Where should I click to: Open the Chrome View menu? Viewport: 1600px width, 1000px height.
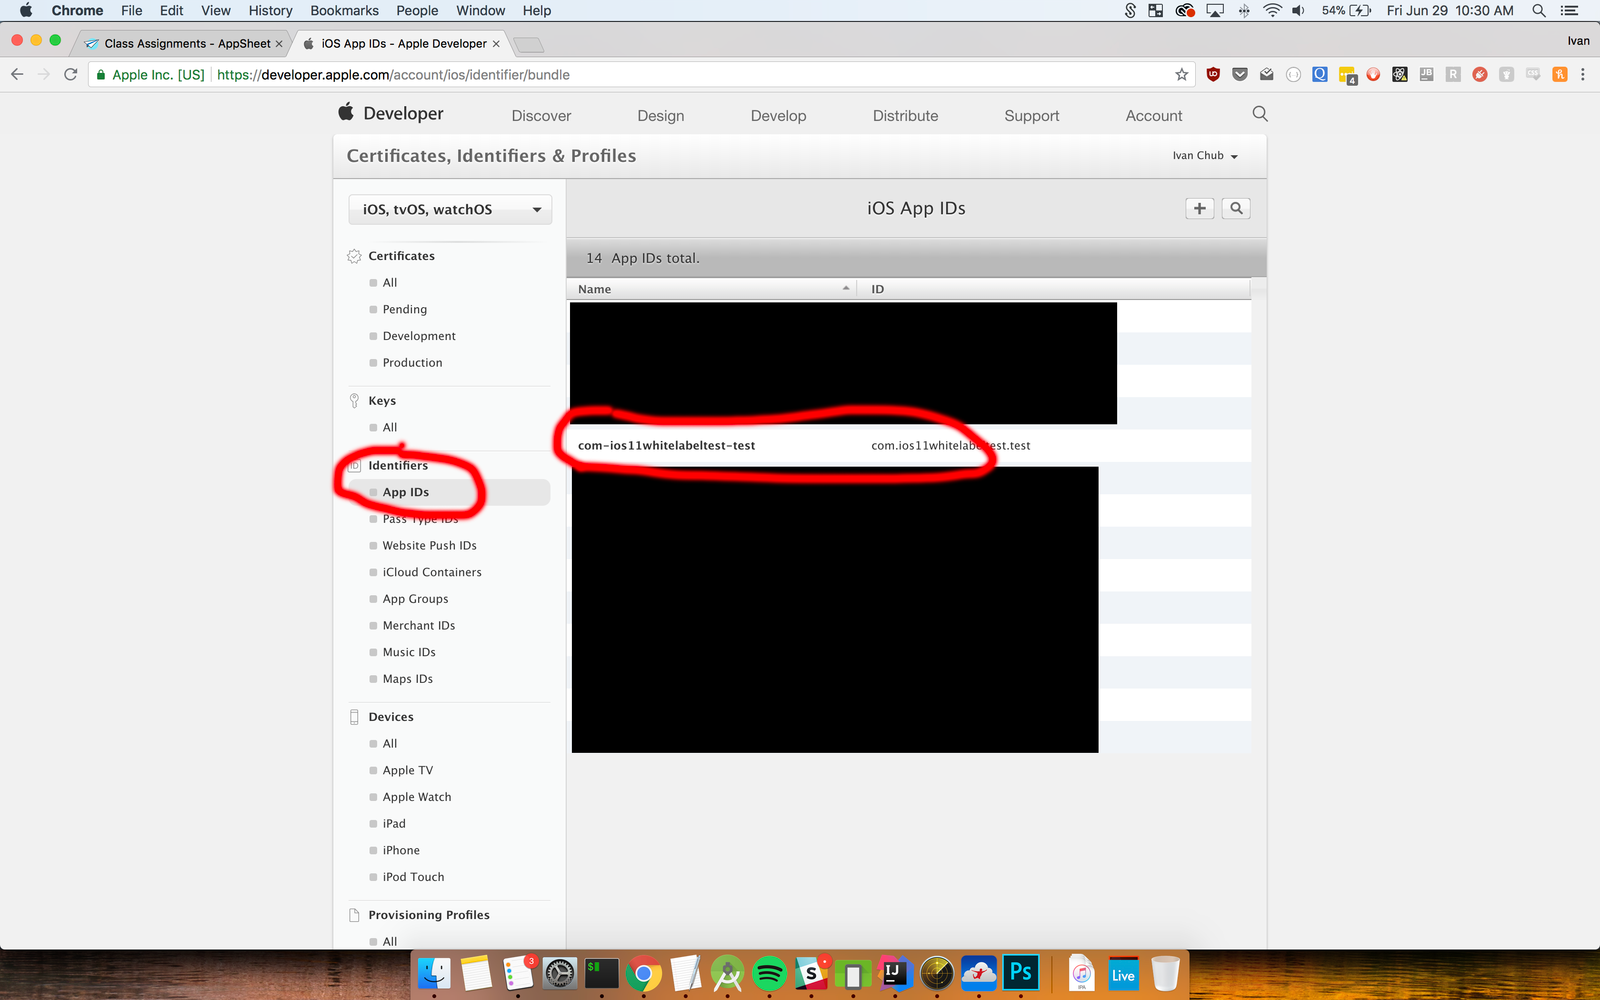pos(216,10)
